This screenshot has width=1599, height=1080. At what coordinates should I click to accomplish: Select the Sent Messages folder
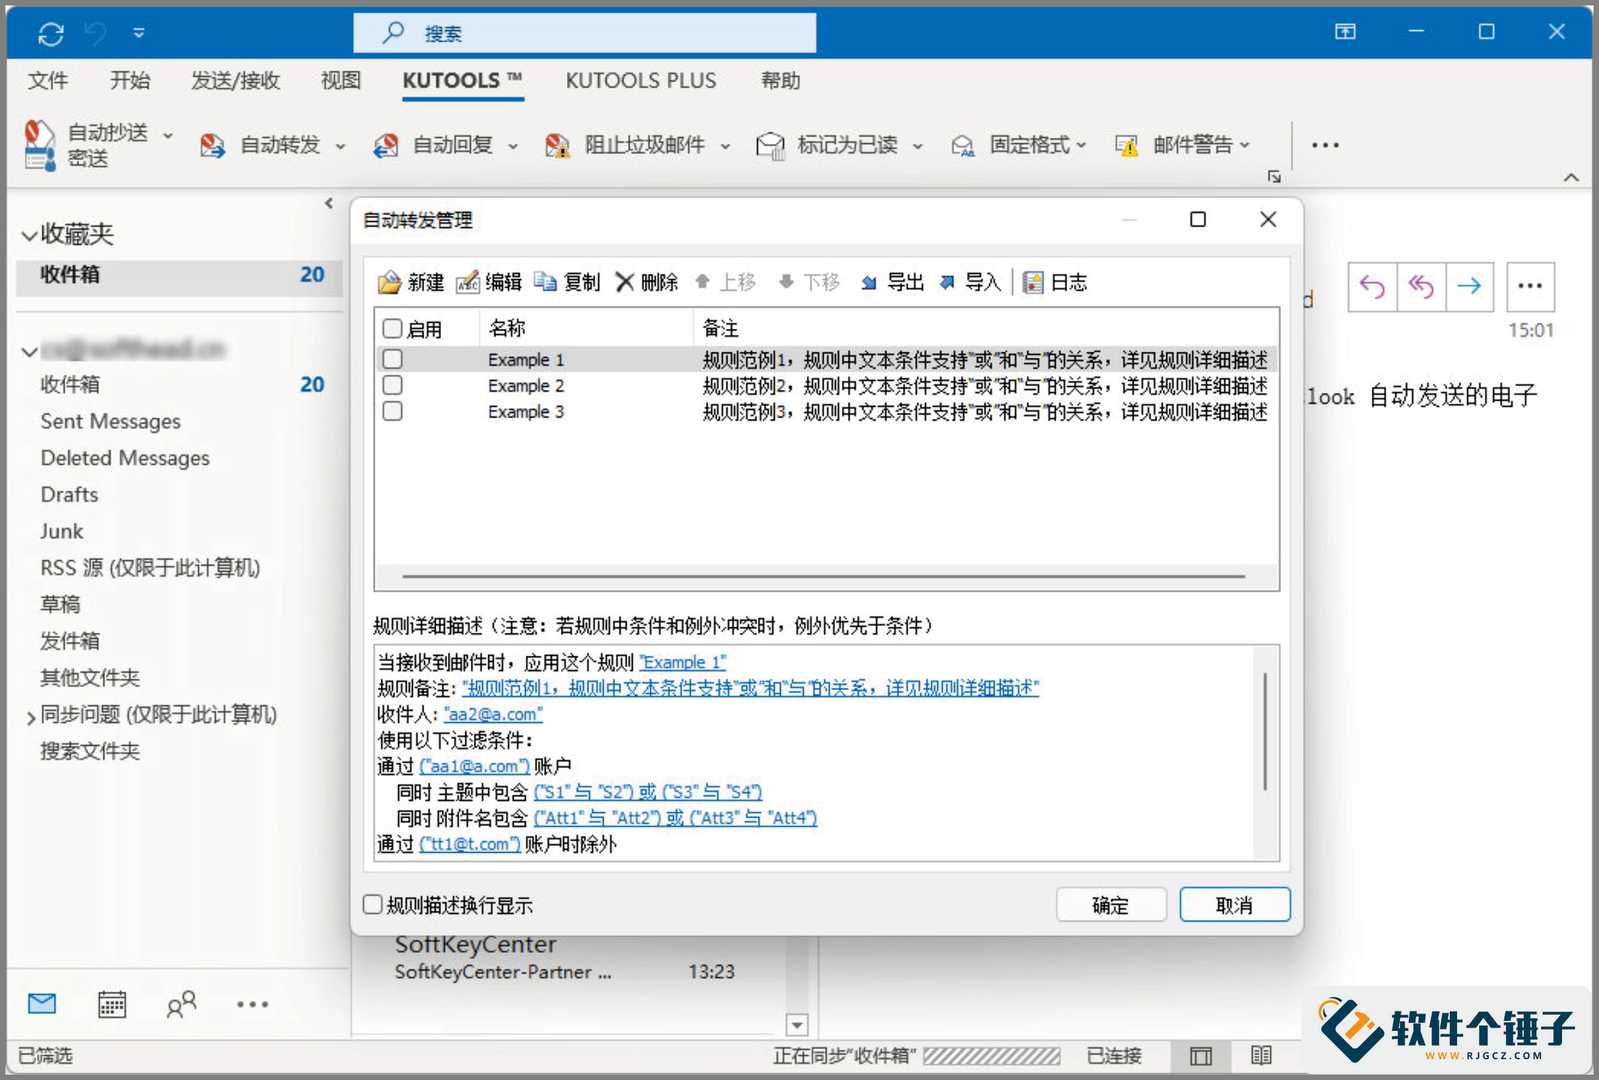(111, 421)
